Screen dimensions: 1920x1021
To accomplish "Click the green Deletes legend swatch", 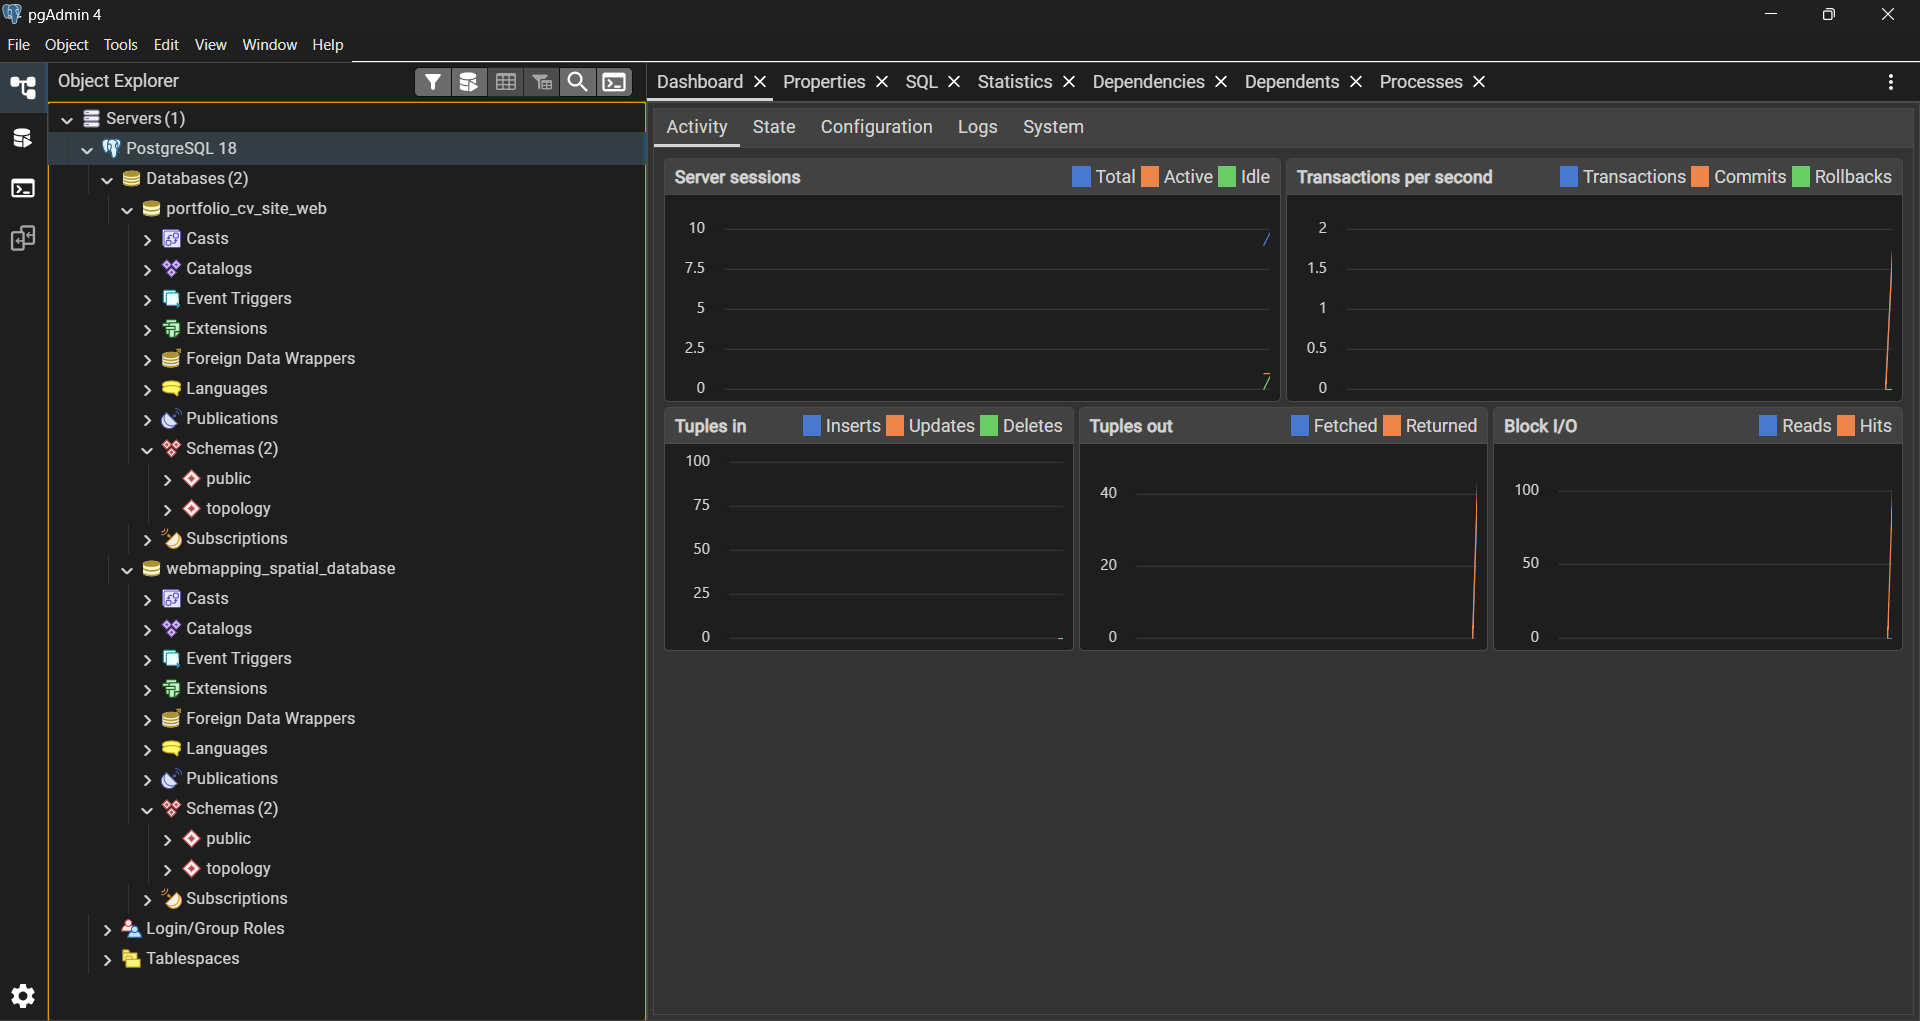I will point(989,426).
